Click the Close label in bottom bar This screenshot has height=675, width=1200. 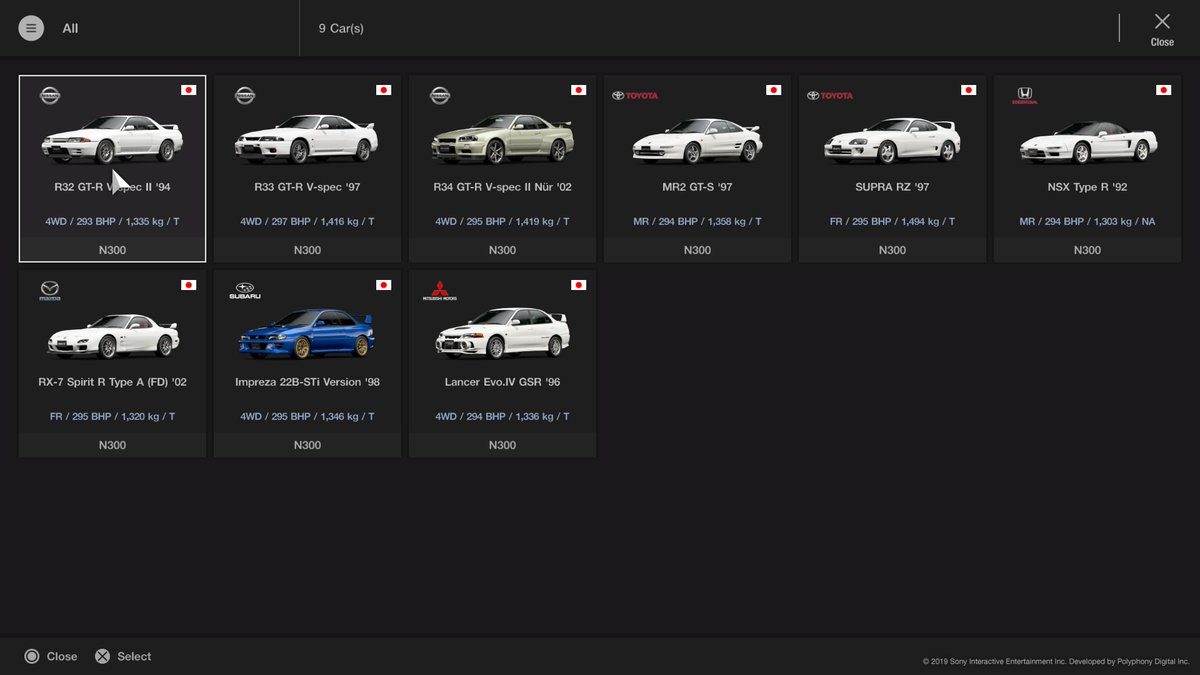62,656
